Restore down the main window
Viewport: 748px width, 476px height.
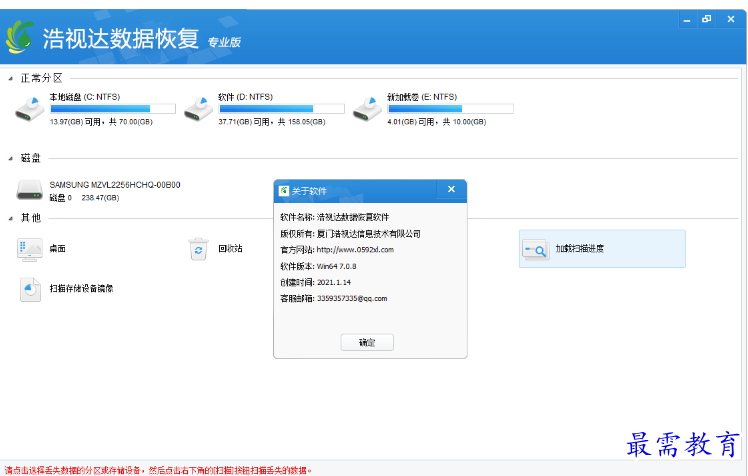point(706,19)
